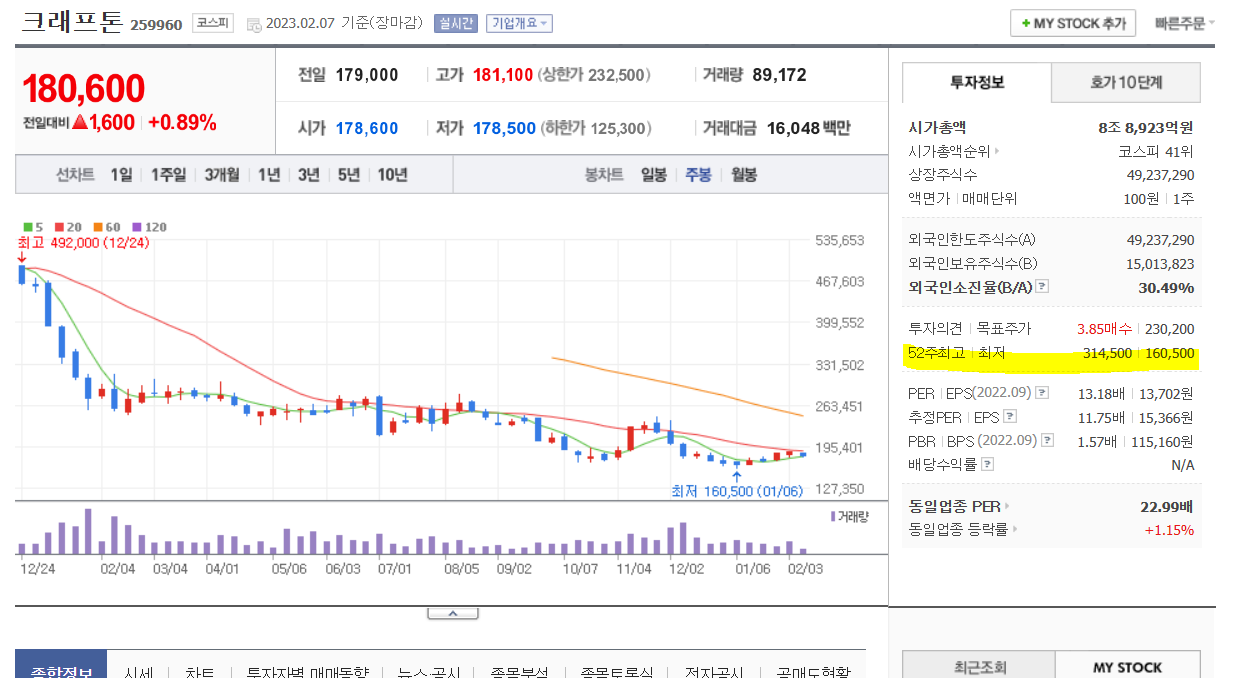
Task: Open the 투자정보 tab
Action: click(977, 82)
